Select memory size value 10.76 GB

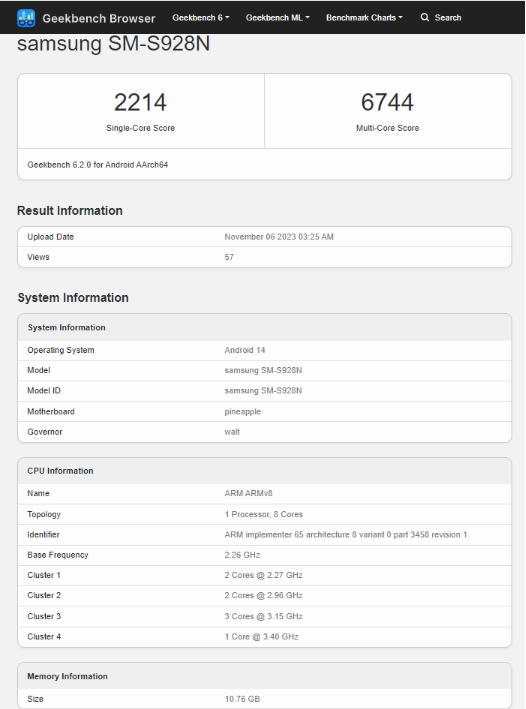pyautogui.click(x=242, y=699)
